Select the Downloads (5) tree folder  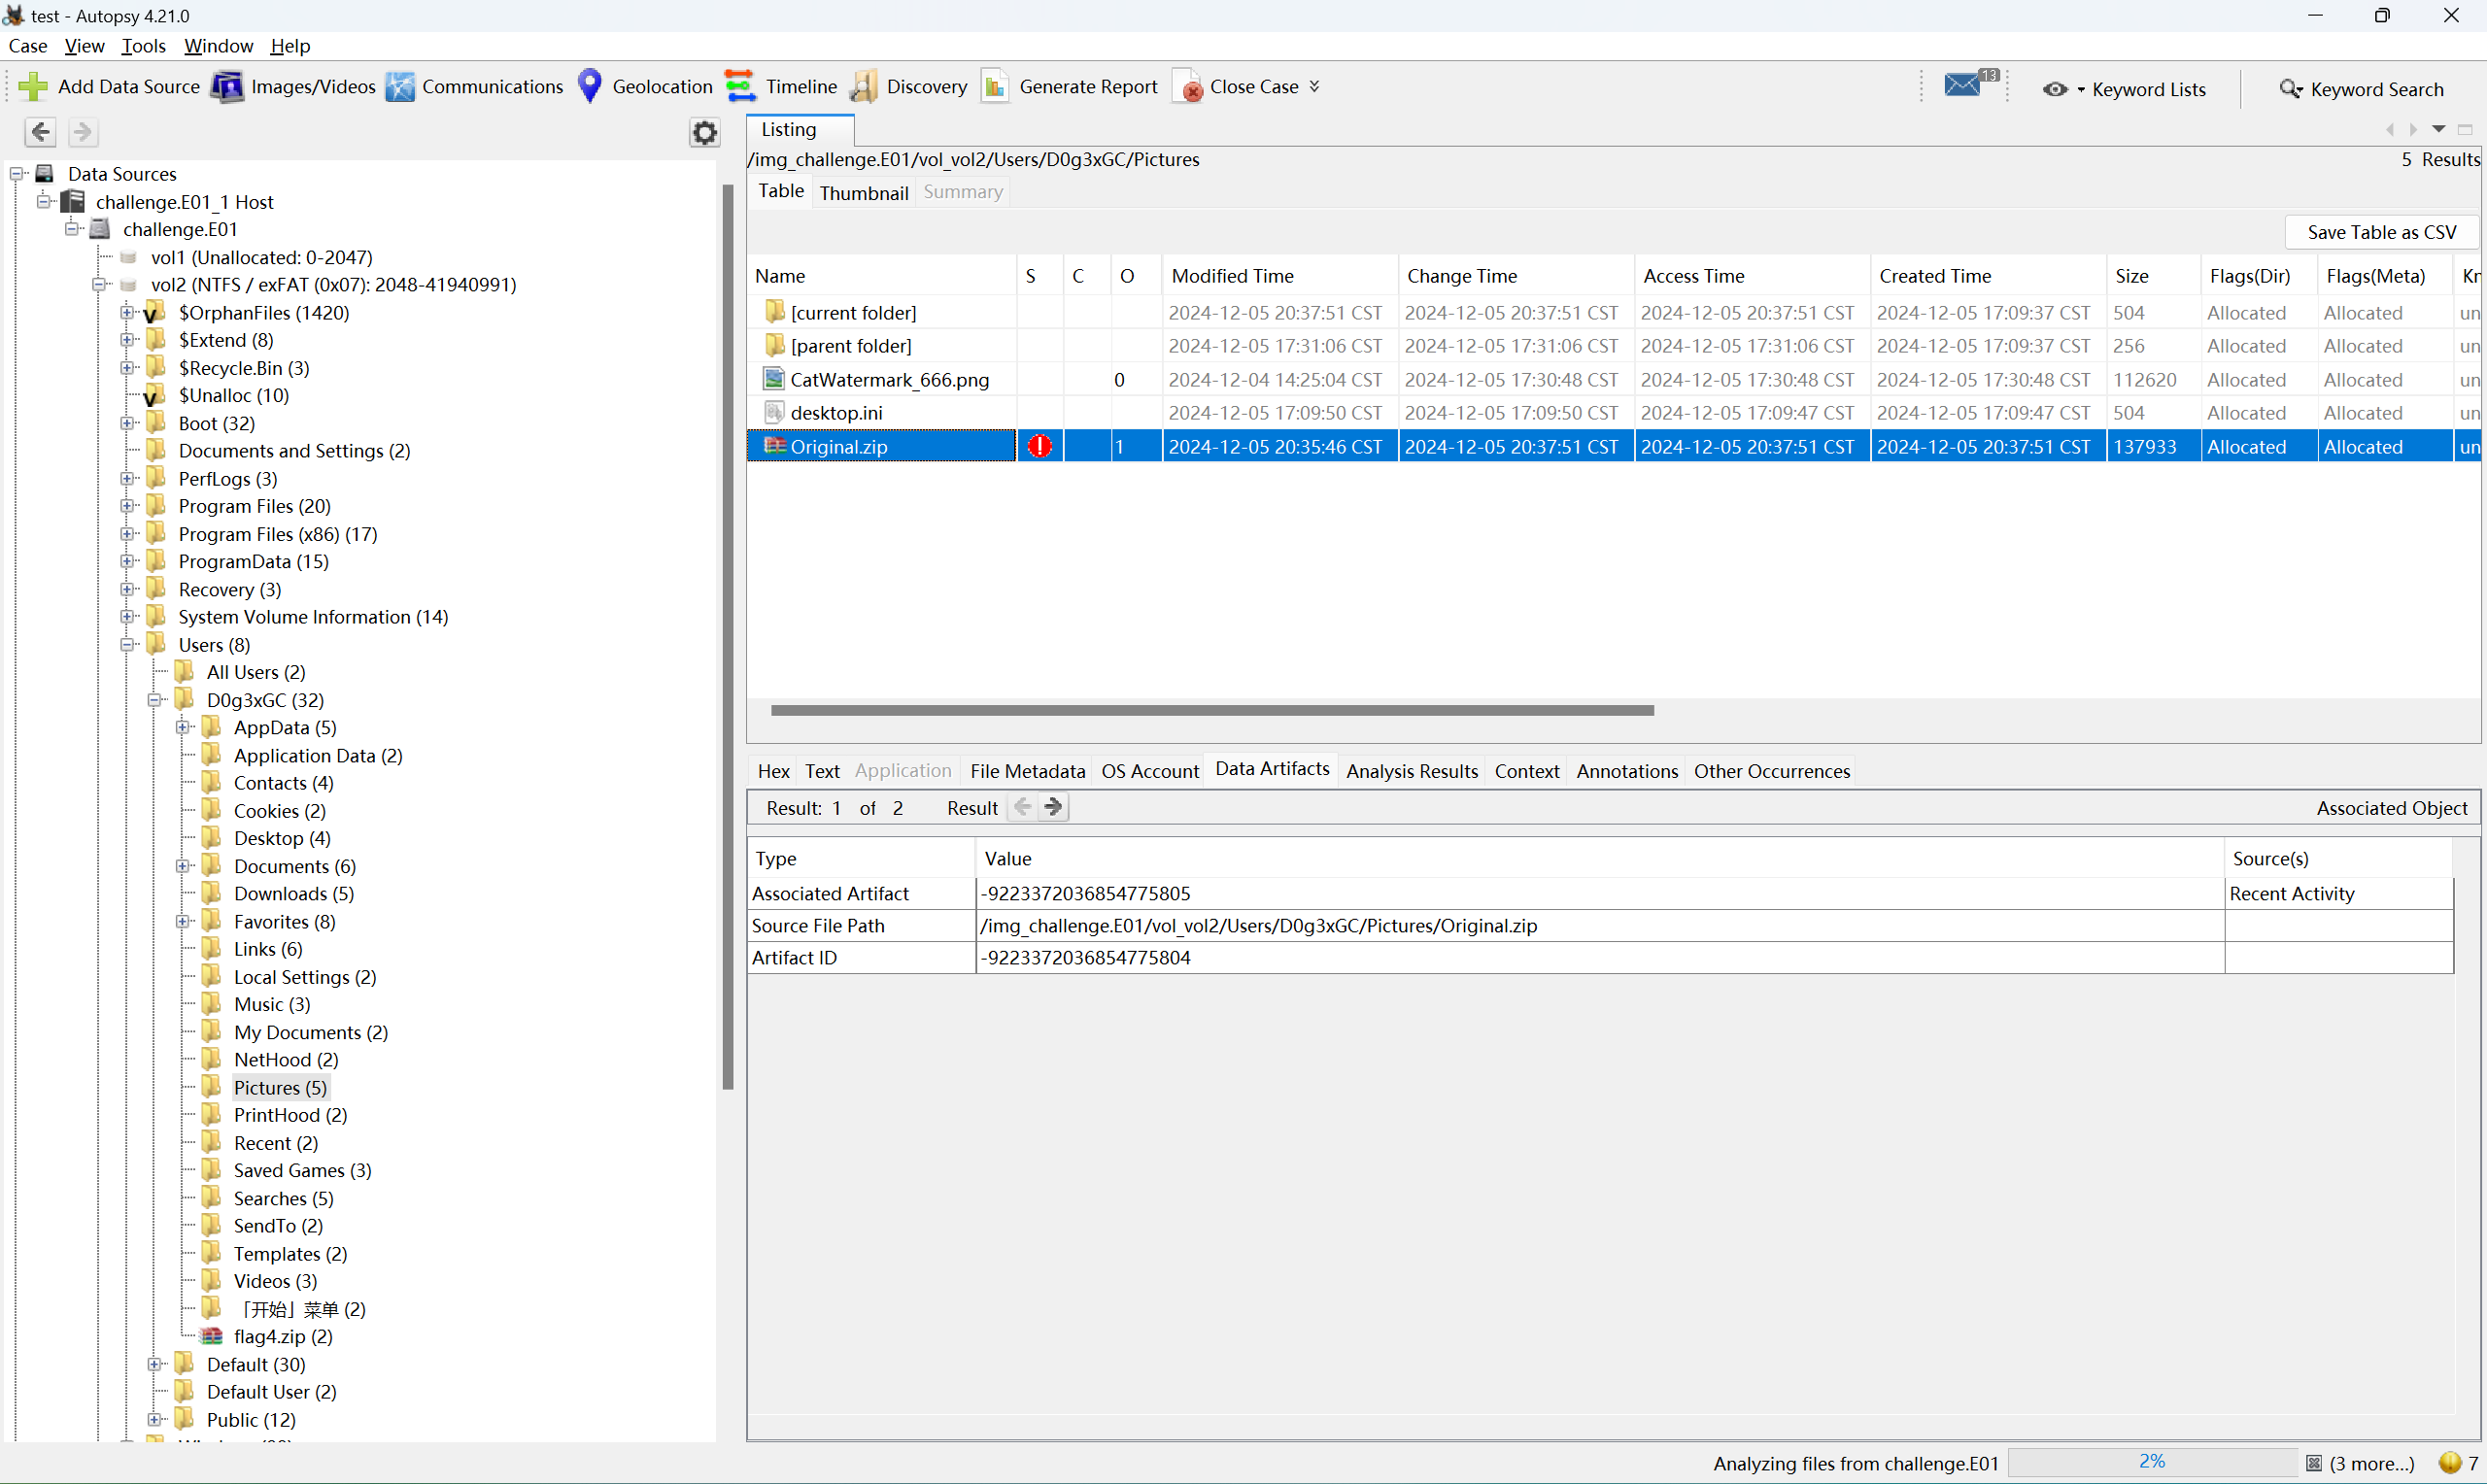[x=293, y=894]
